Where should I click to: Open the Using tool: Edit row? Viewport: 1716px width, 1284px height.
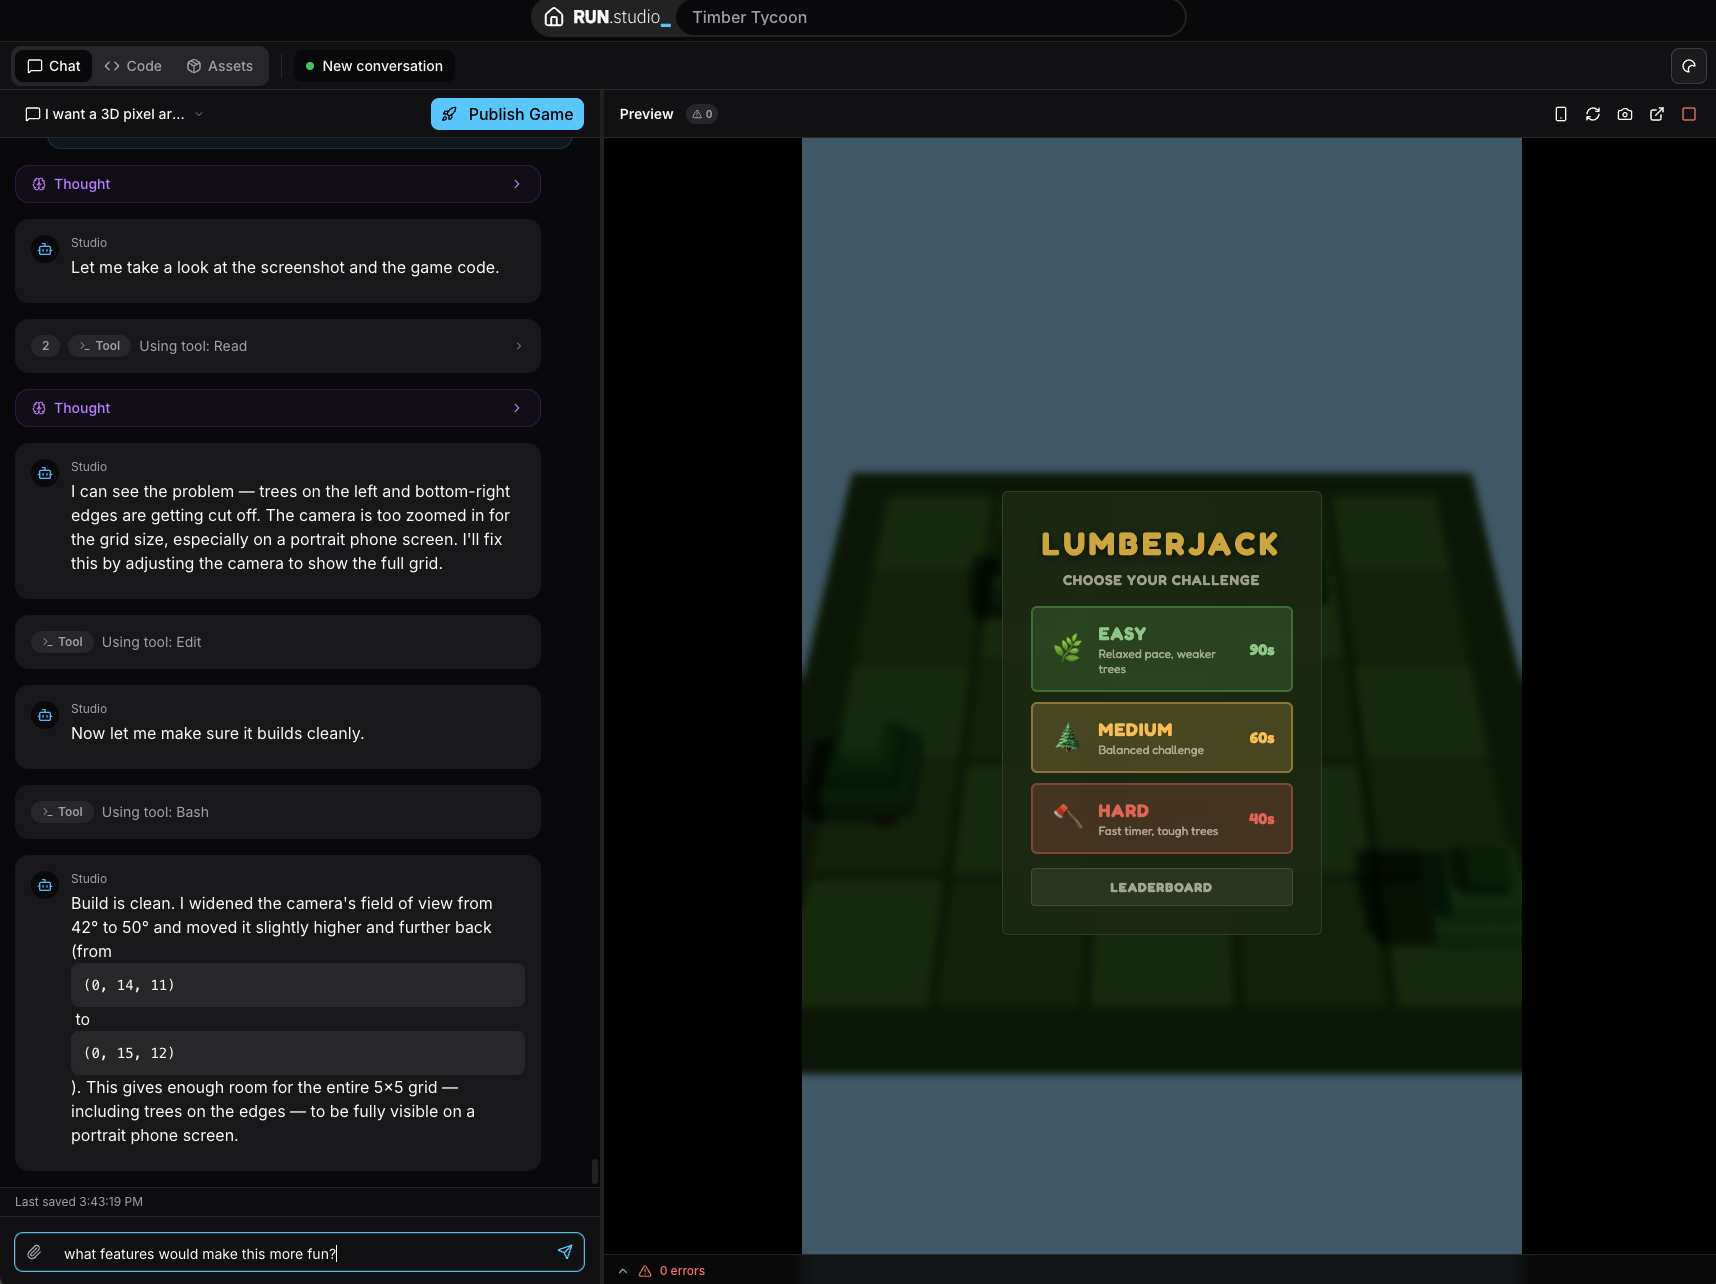pos(278,642)
